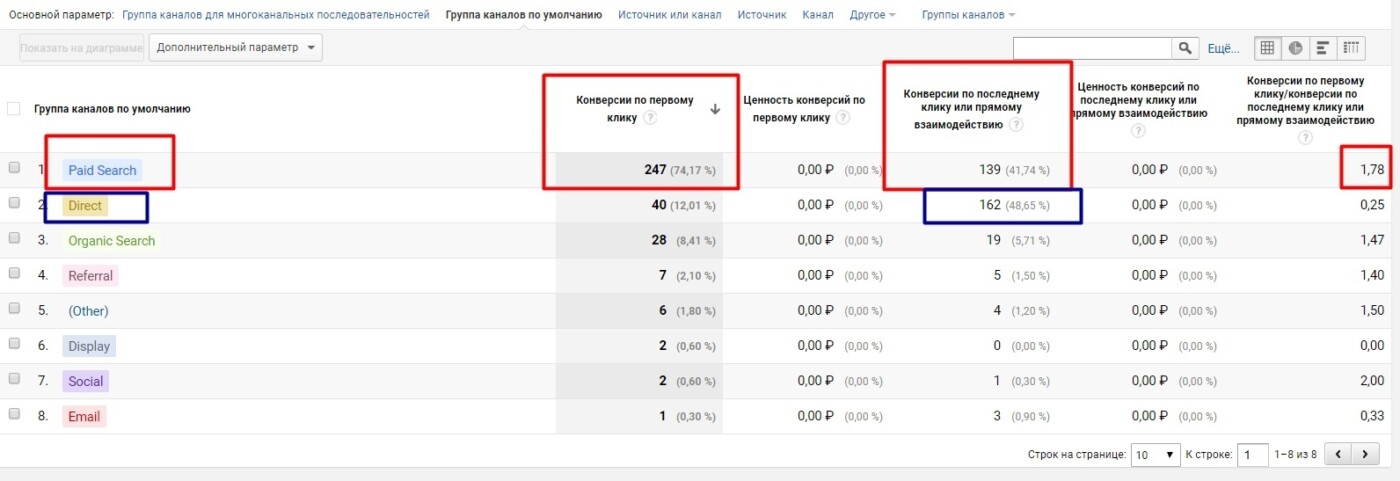This screenshot has height=481, width=1400.
Task: Open the Direct channel link
Action: (x=85, y=206)
